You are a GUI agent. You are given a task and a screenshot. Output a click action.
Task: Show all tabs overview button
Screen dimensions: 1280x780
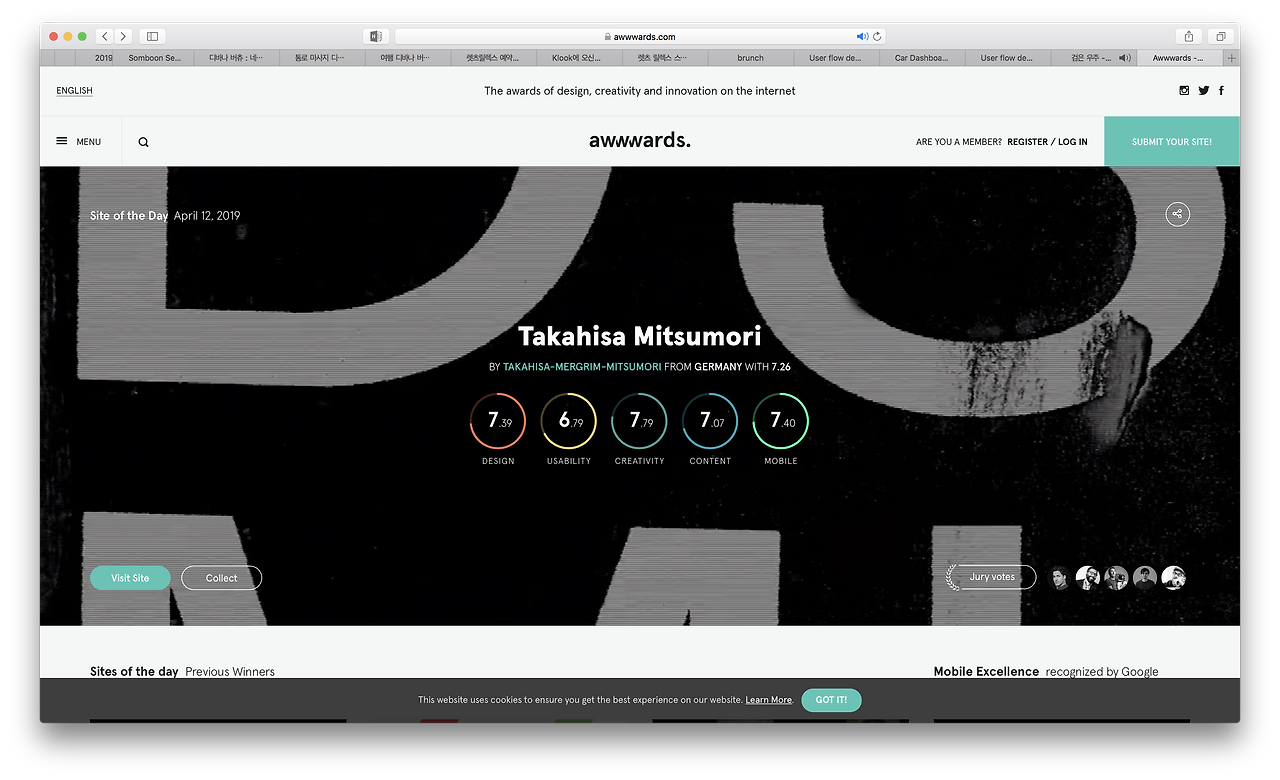click(x=1221, y=36)
